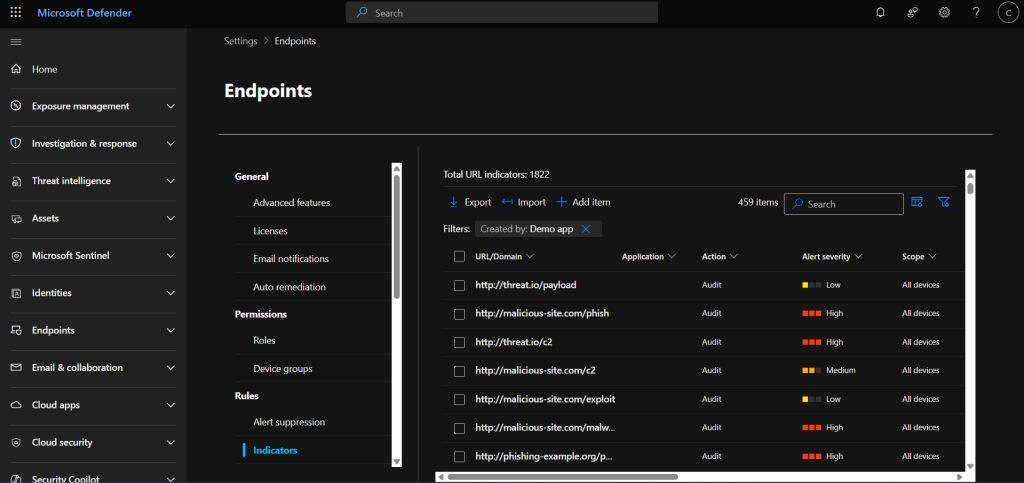Check the malicious-site.com/phish row checkbox

pyautogui.click(x=459, y=314)
